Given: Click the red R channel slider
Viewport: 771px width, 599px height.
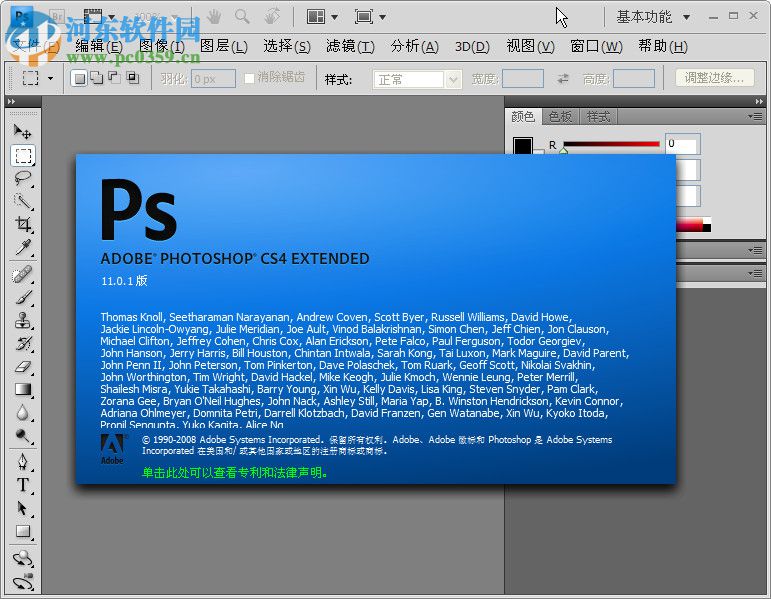Looking at the screenshot, I should coord(611,144).
